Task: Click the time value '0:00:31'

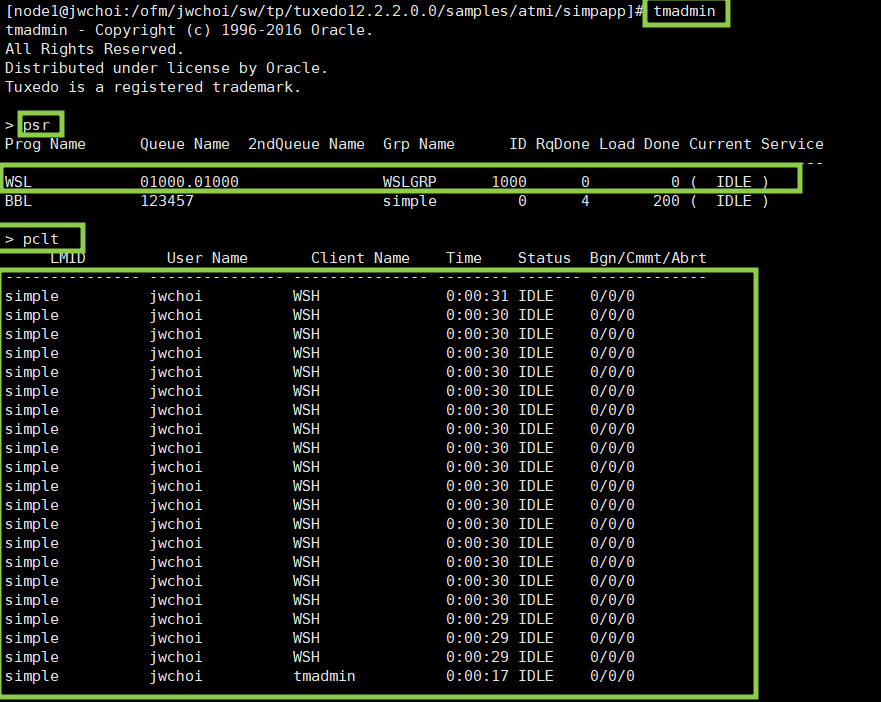Action: pos(477,296)
